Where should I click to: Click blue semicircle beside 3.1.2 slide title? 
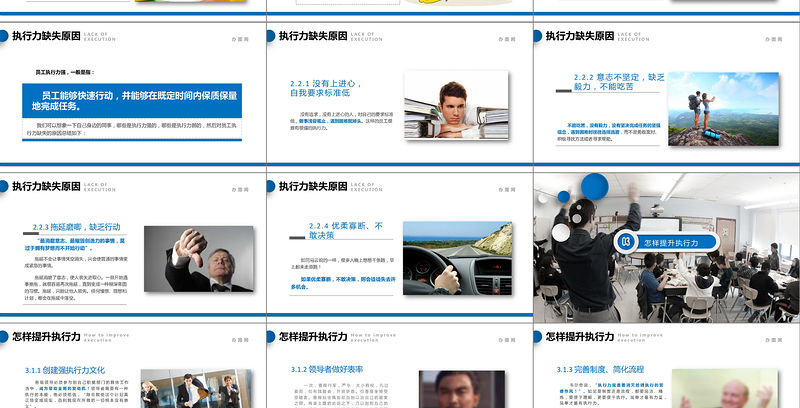pos(270,337)
